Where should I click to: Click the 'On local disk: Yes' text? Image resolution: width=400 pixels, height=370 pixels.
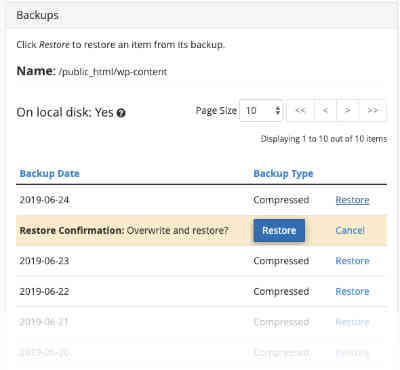(x=65, y=113)
